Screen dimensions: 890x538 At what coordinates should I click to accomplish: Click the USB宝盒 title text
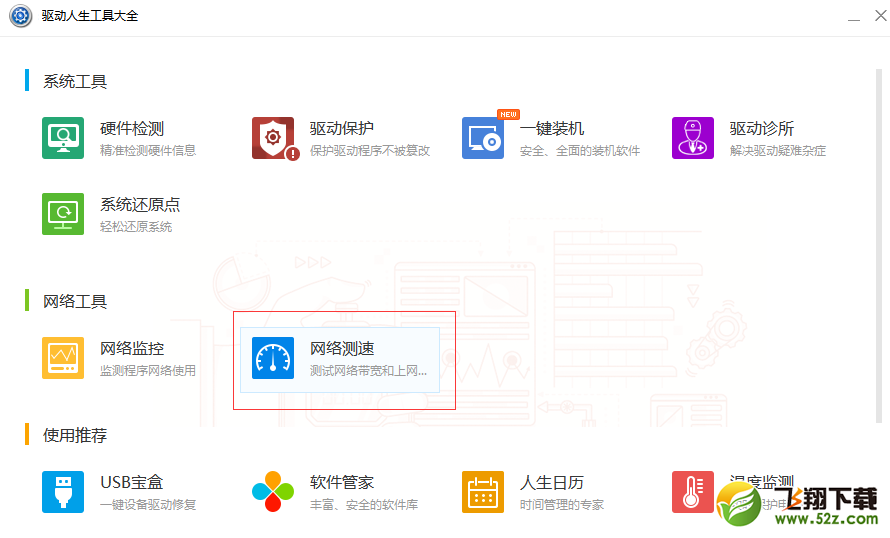click(x=132, y=483)
